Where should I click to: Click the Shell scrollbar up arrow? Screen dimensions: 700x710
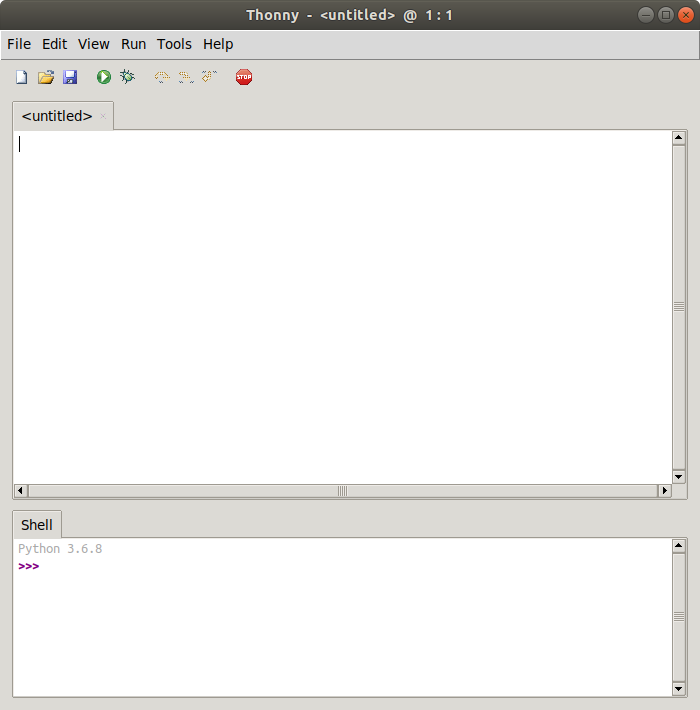click(x=678, y=546)
